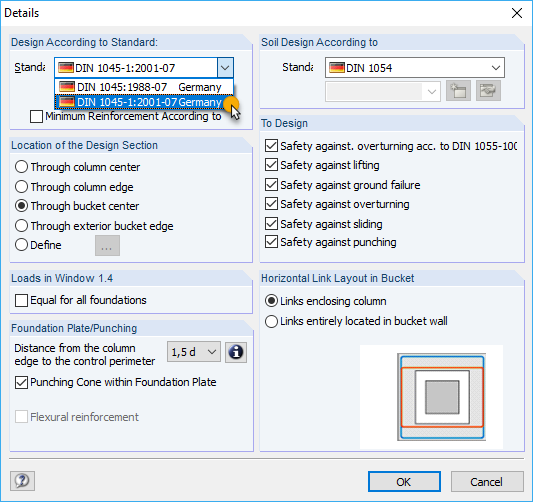This screenshot has height=502, width=533.
Task: Click the new soil profile icon
Action: coord(458,91)
